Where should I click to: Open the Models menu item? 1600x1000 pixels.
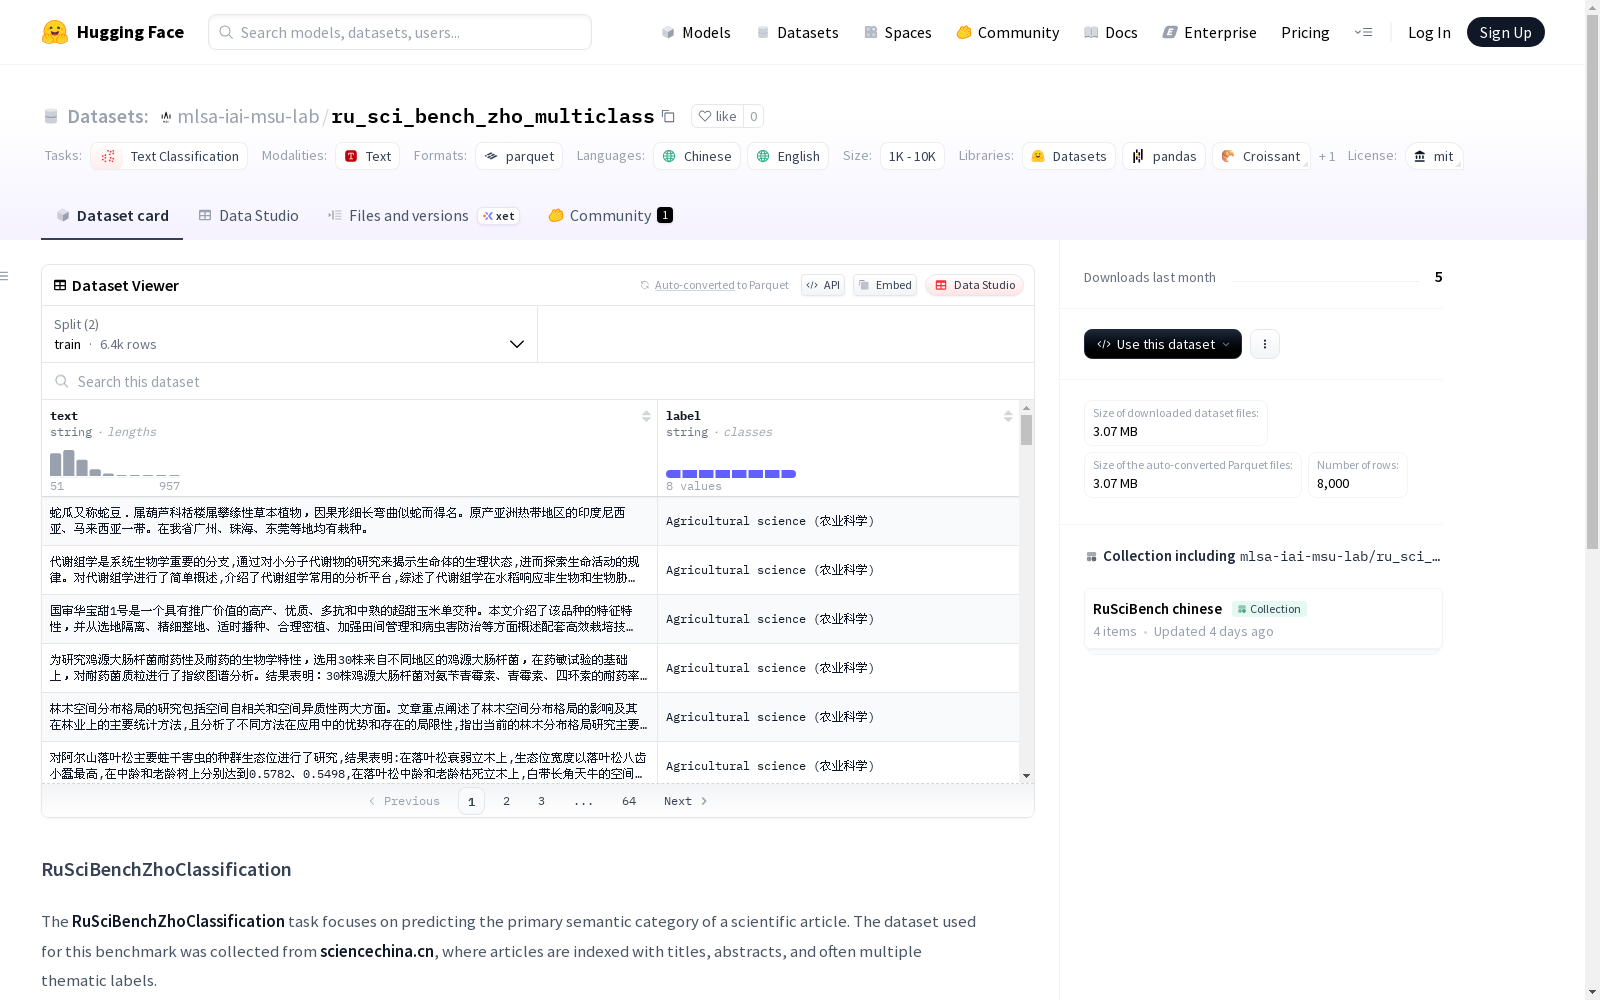point(696,32)
